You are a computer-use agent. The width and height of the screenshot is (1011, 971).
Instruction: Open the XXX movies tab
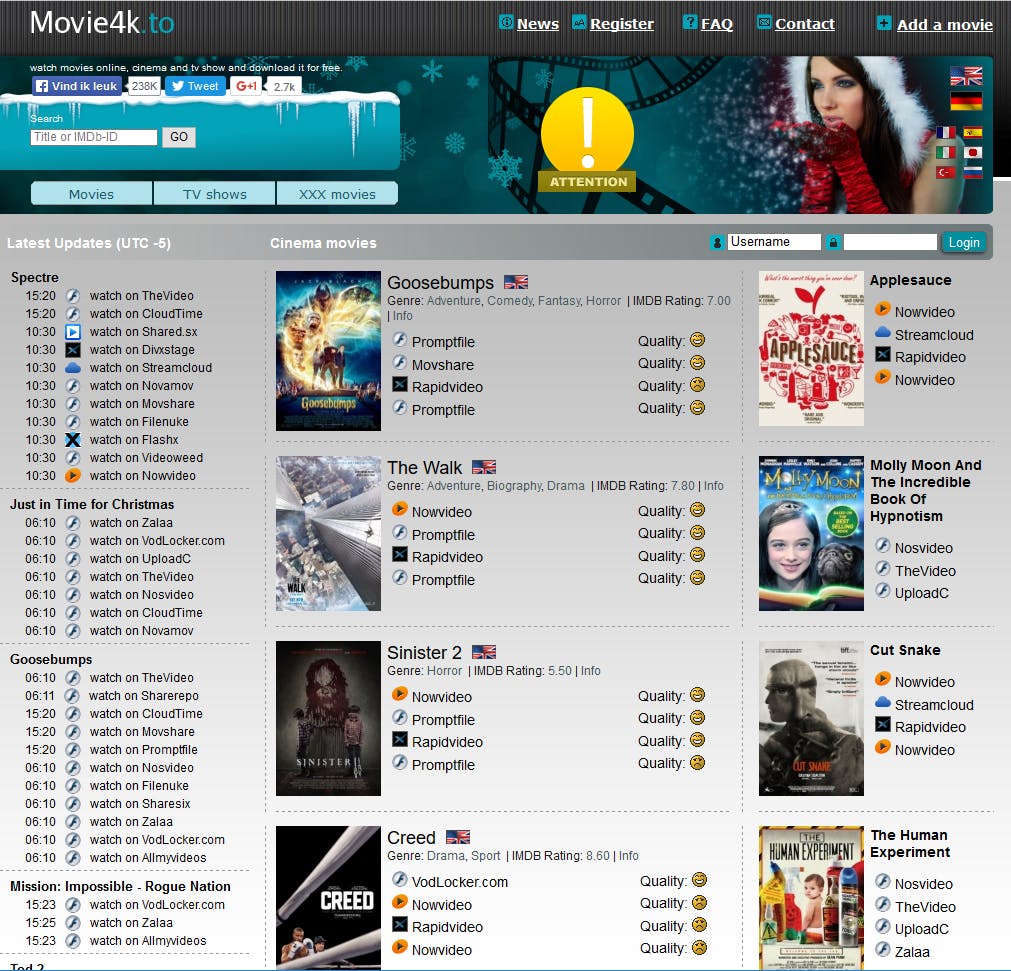coord(337,193)
